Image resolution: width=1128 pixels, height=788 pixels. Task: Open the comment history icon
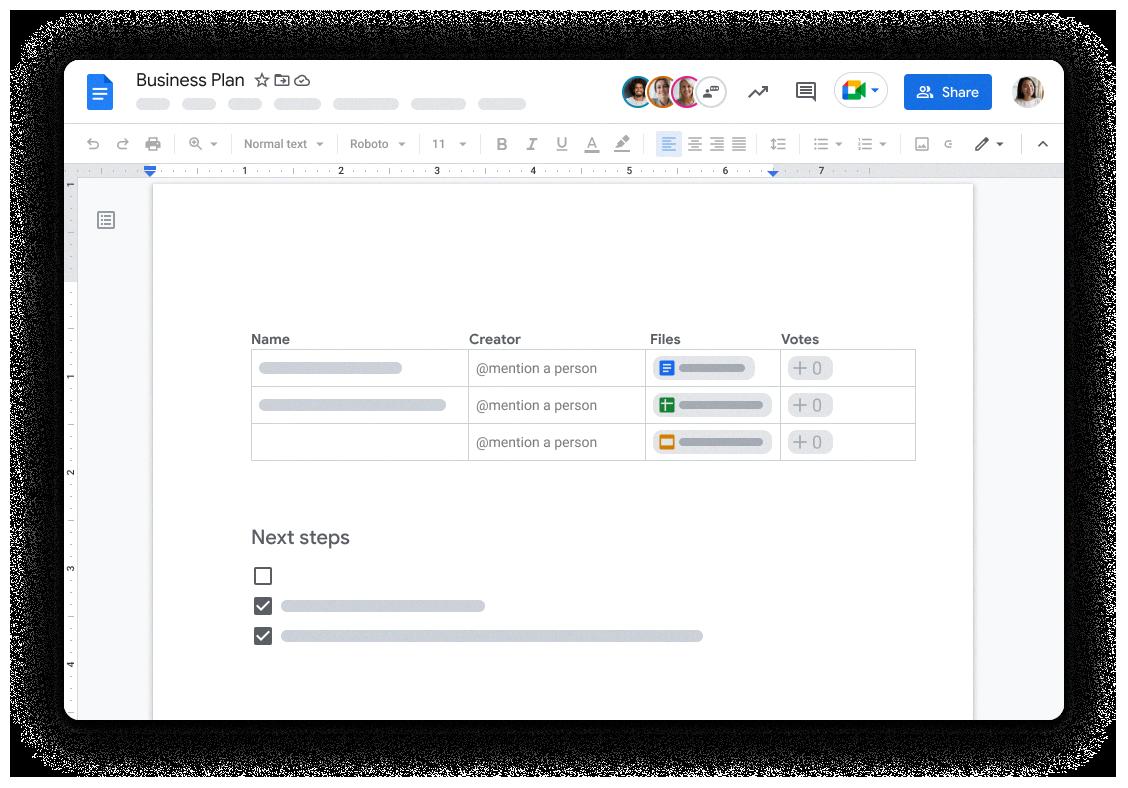804,91
